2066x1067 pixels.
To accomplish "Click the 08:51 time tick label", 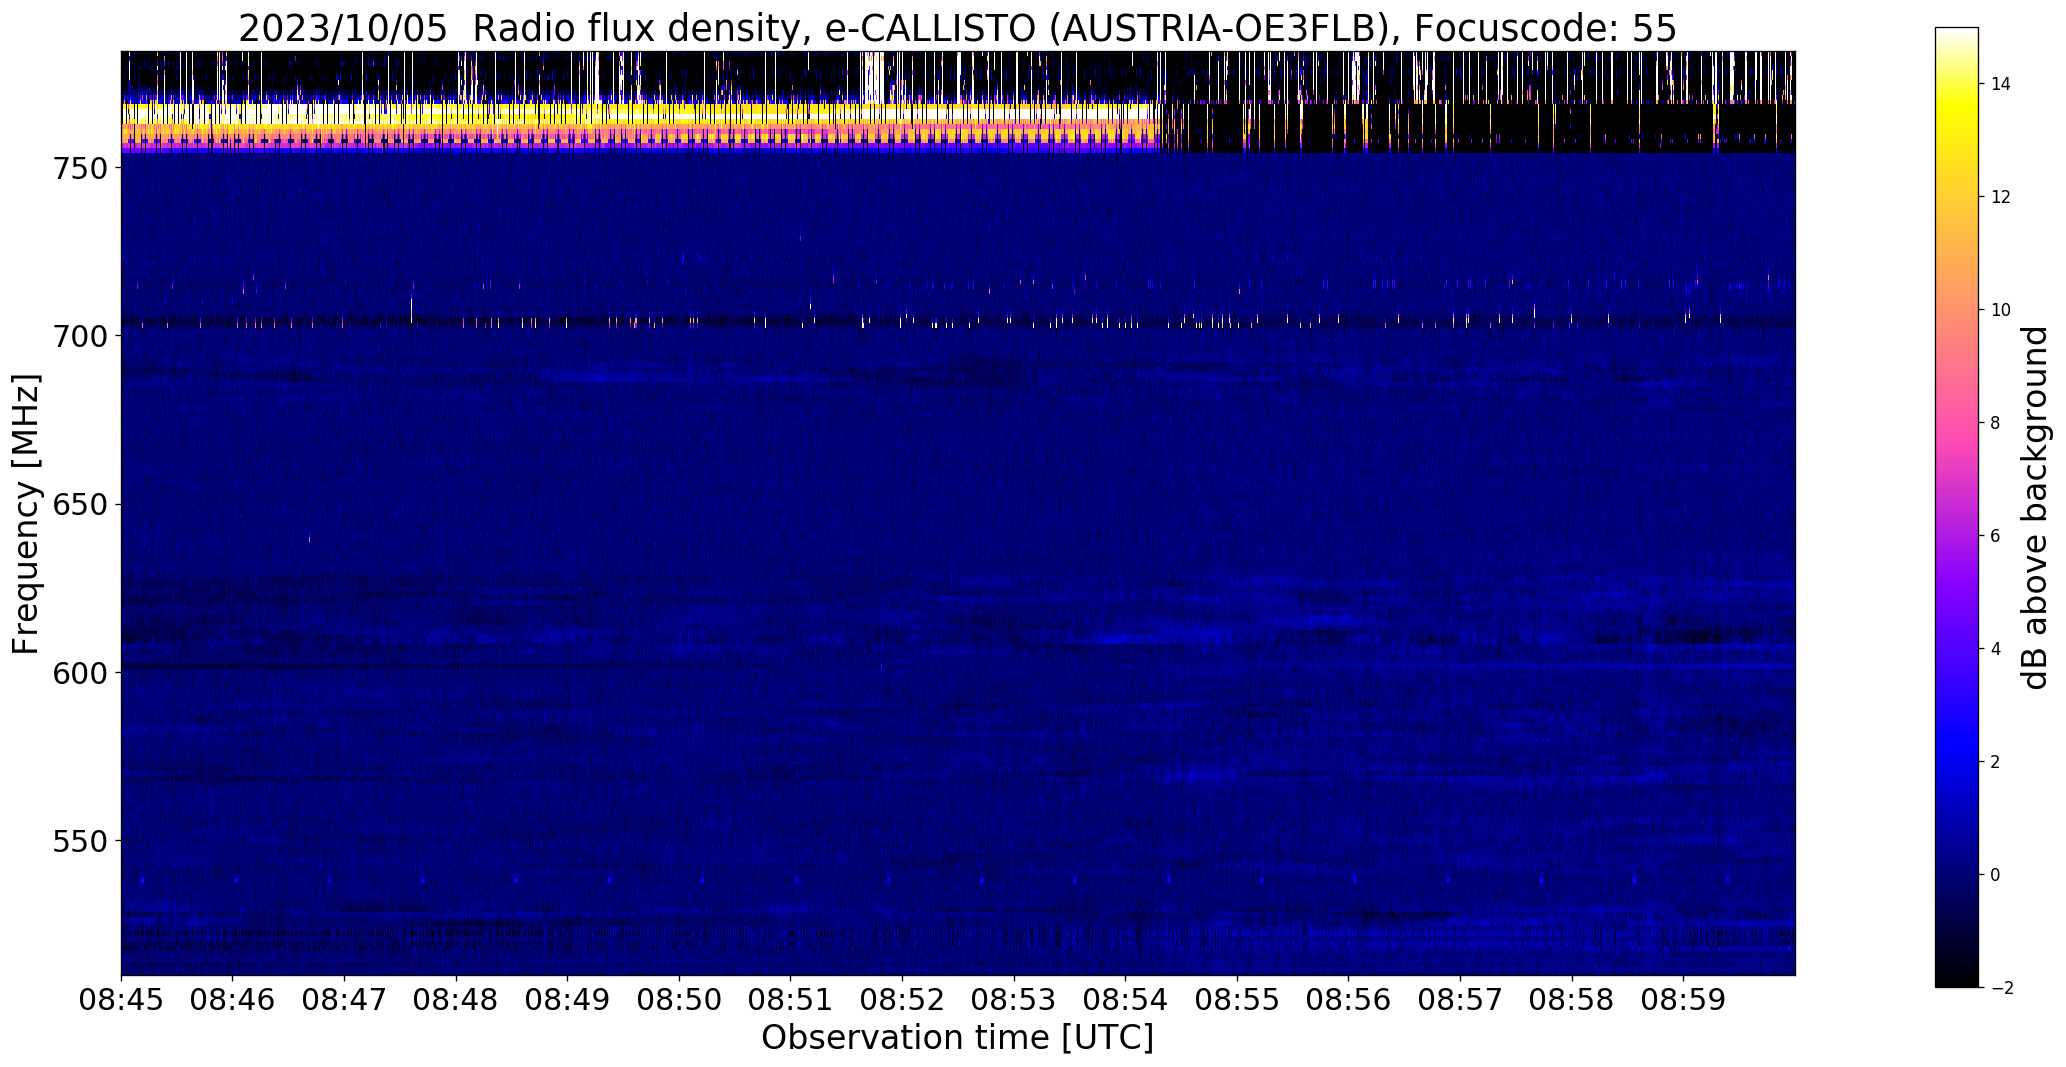I will (791, 1000).
